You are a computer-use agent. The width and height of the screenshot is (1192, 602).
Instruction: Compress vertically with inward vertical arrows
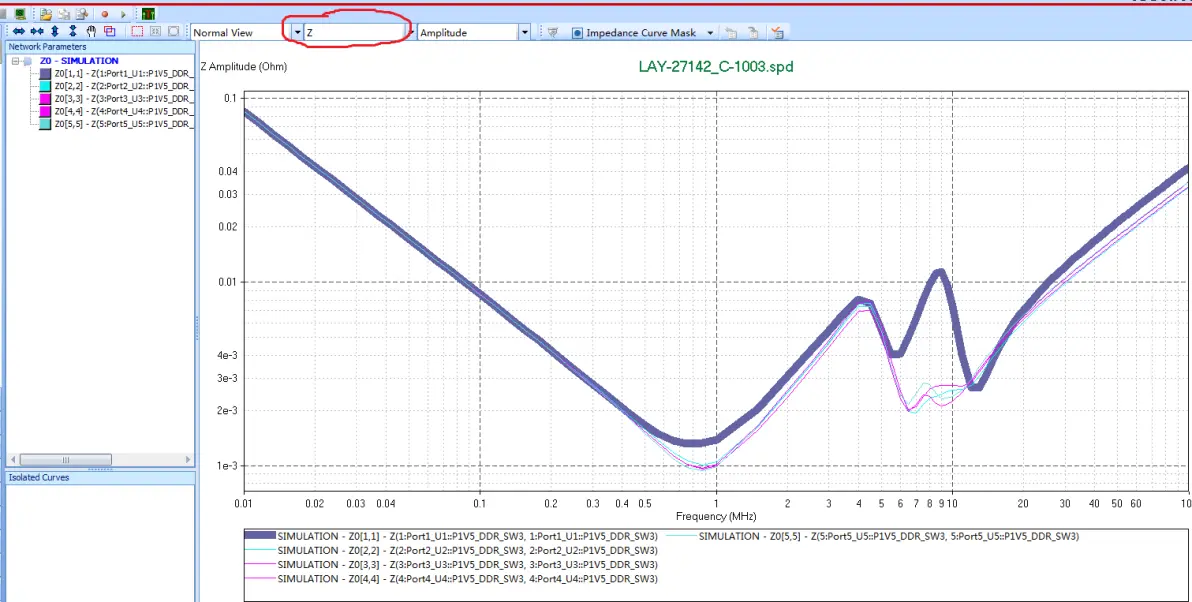pos(73,32)
